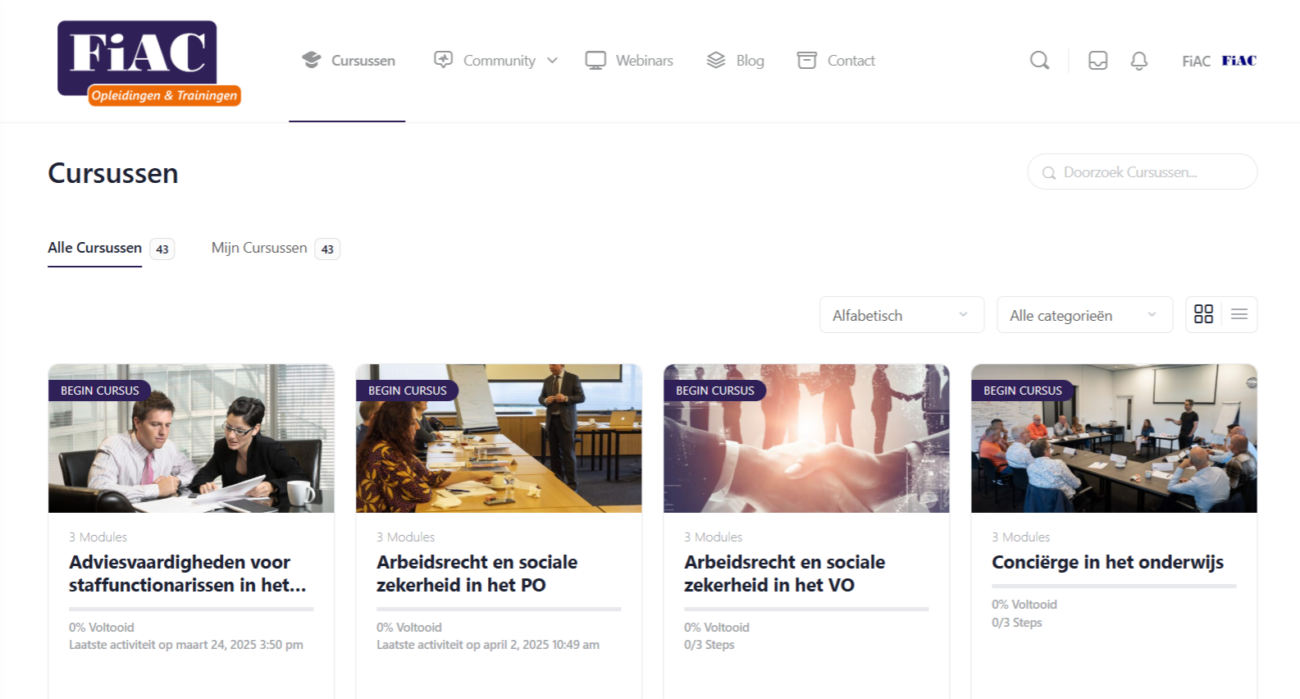The image size is (1300, 699).
Task: Open the Alfabetisch sorting dropdown
Action: [x=900, y=314]
